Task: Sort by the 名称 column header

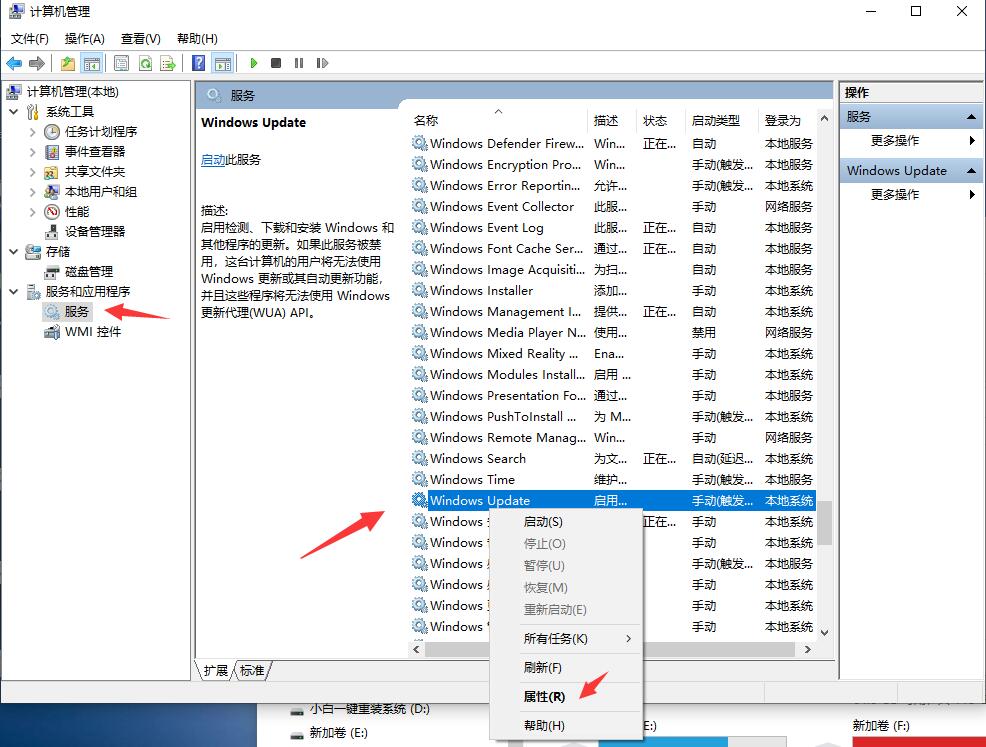Action: pyautogui.click(x=499, y=120)
